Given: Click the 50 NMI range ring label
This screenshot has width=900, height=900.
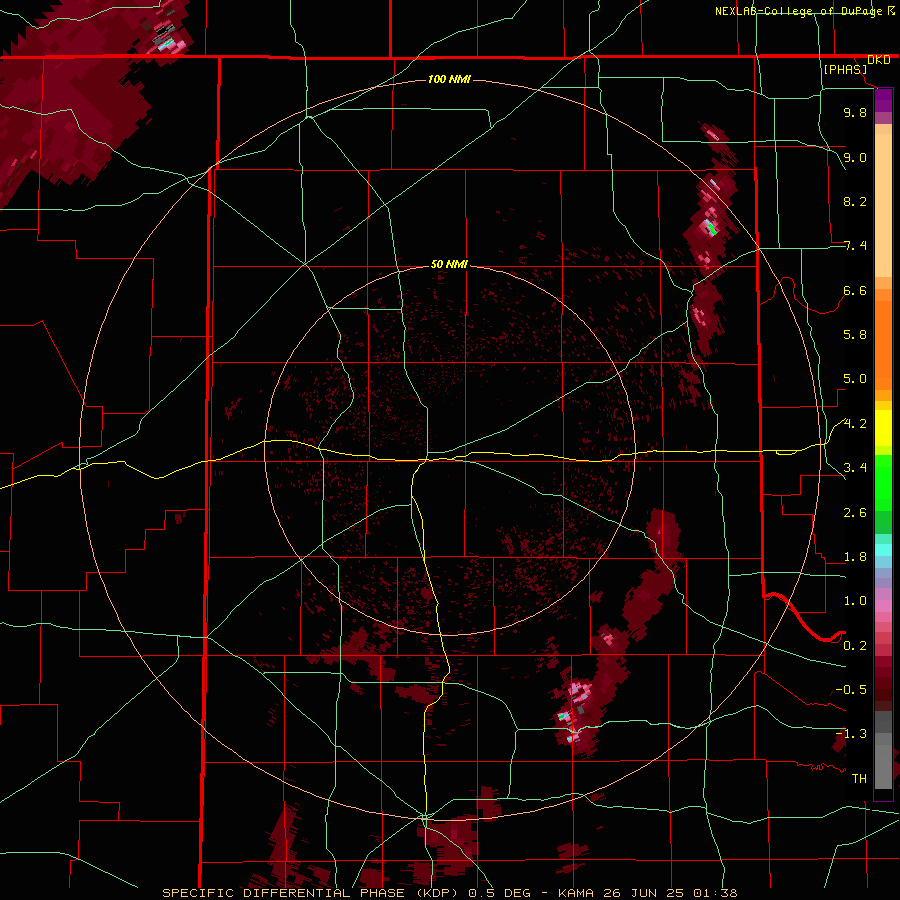Looking at the screenshot, I should pyautogui.click(x=449, y=264).
